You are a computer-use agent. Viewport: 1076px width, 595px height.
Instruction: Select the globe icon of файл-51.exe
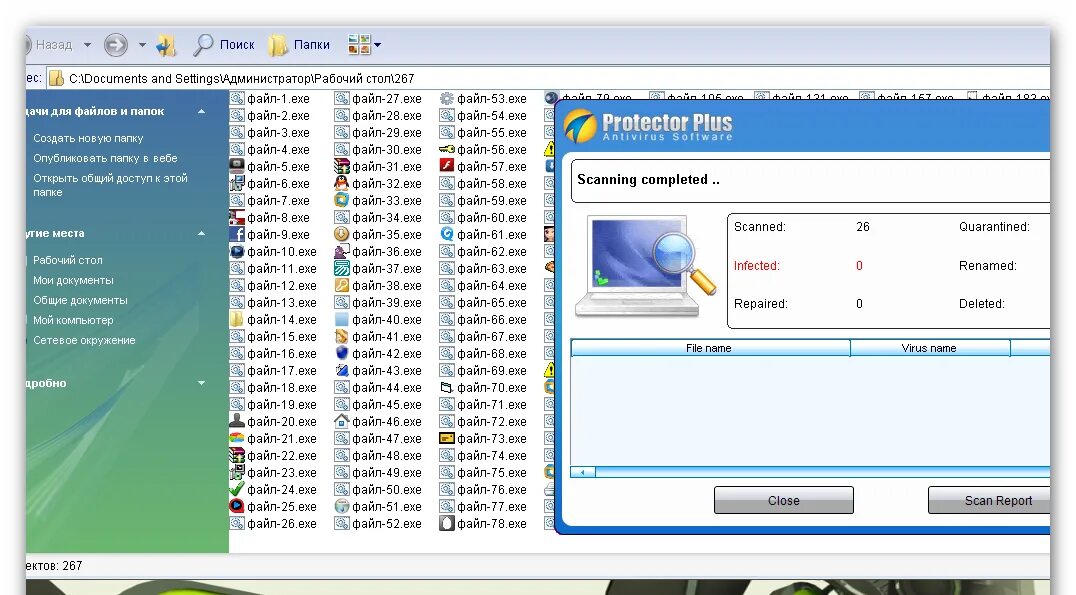click(x=342, y=506)
